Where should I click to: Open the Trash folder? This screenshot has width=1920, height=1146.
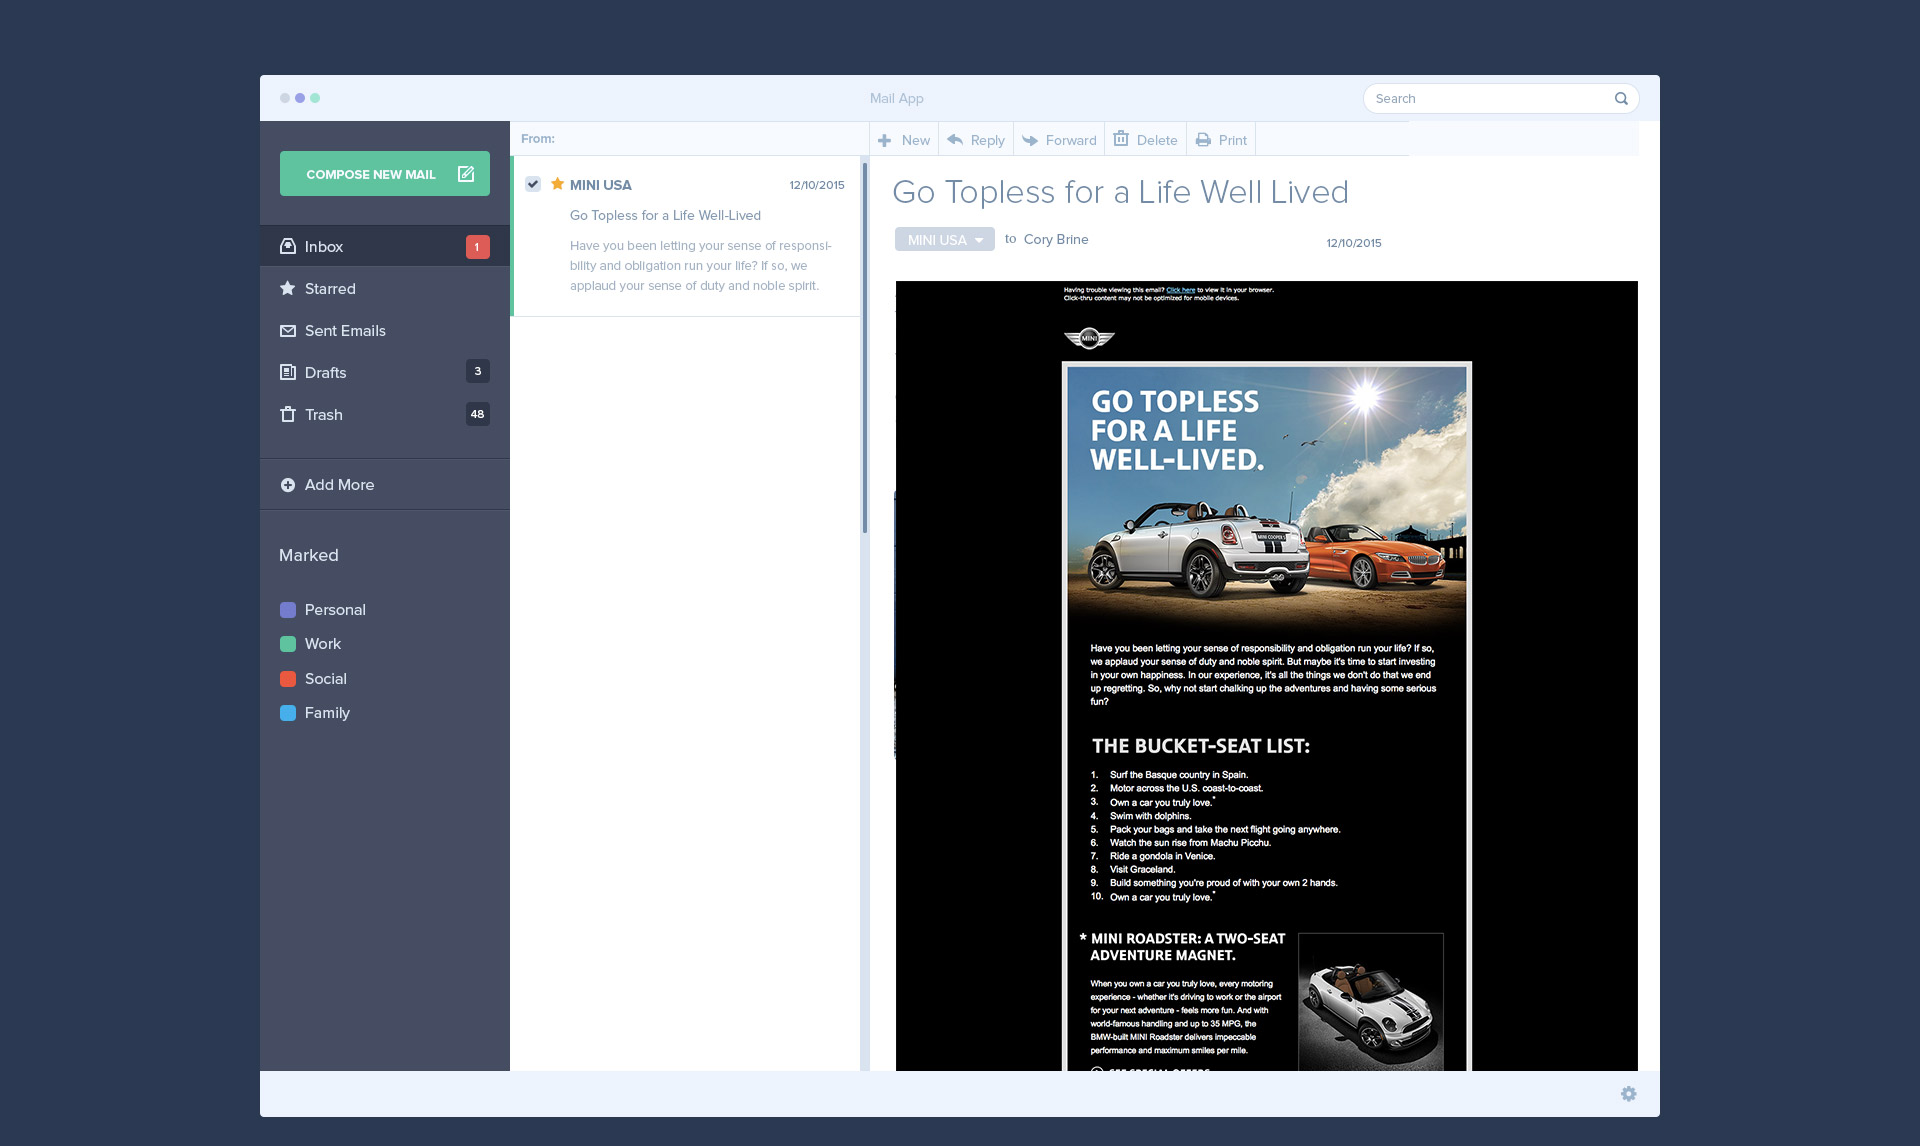pyautogui.click(x=385, y=414)
